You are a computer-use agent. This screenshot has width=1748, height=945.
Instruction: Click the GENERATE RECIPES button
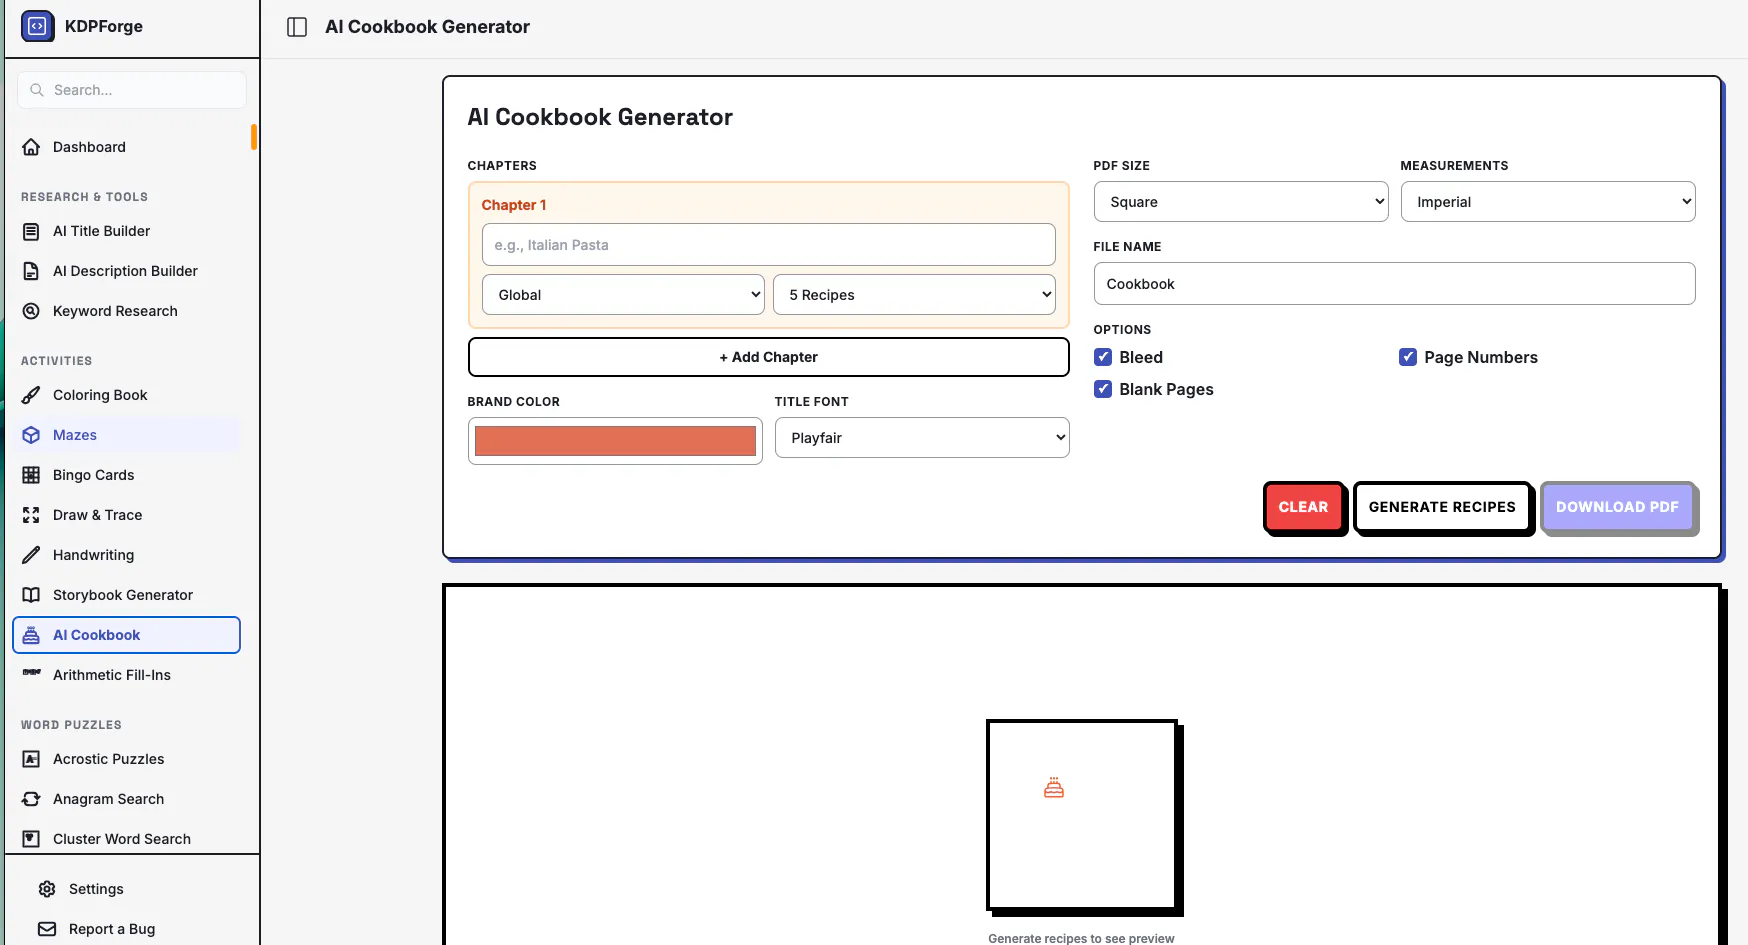pyautogui.click(x=1442, y=507)
